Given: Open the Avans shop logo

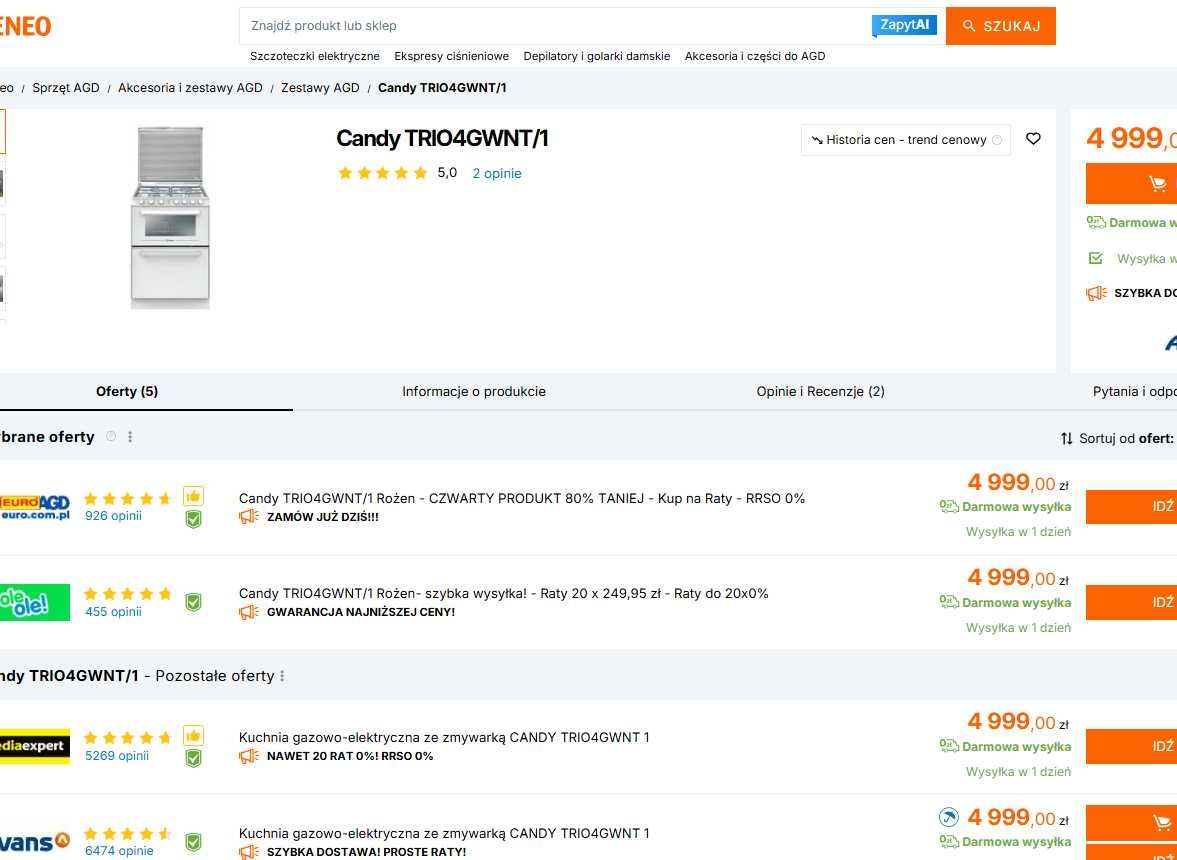Looking at the screenshot, I should [35, 842].
